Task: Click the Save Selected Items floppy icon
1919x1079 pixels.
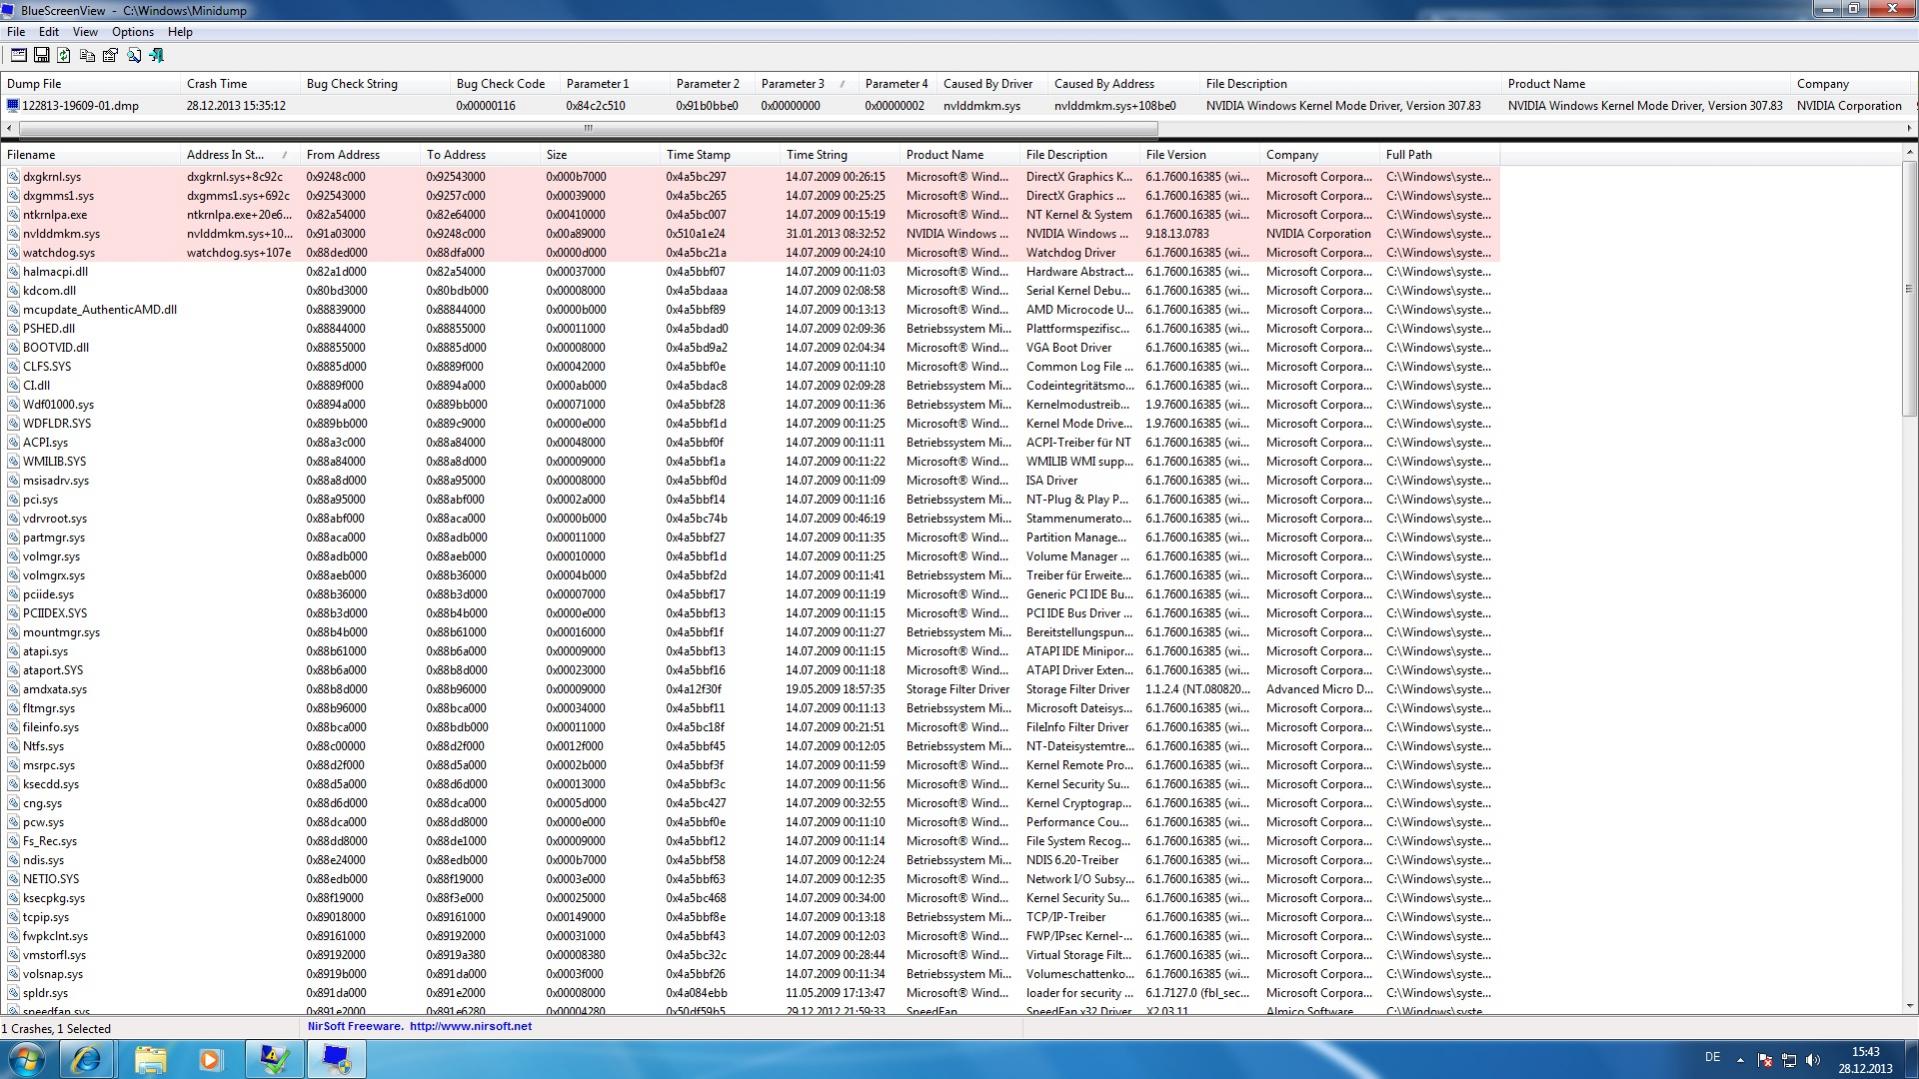Action: tap(41, 56)
